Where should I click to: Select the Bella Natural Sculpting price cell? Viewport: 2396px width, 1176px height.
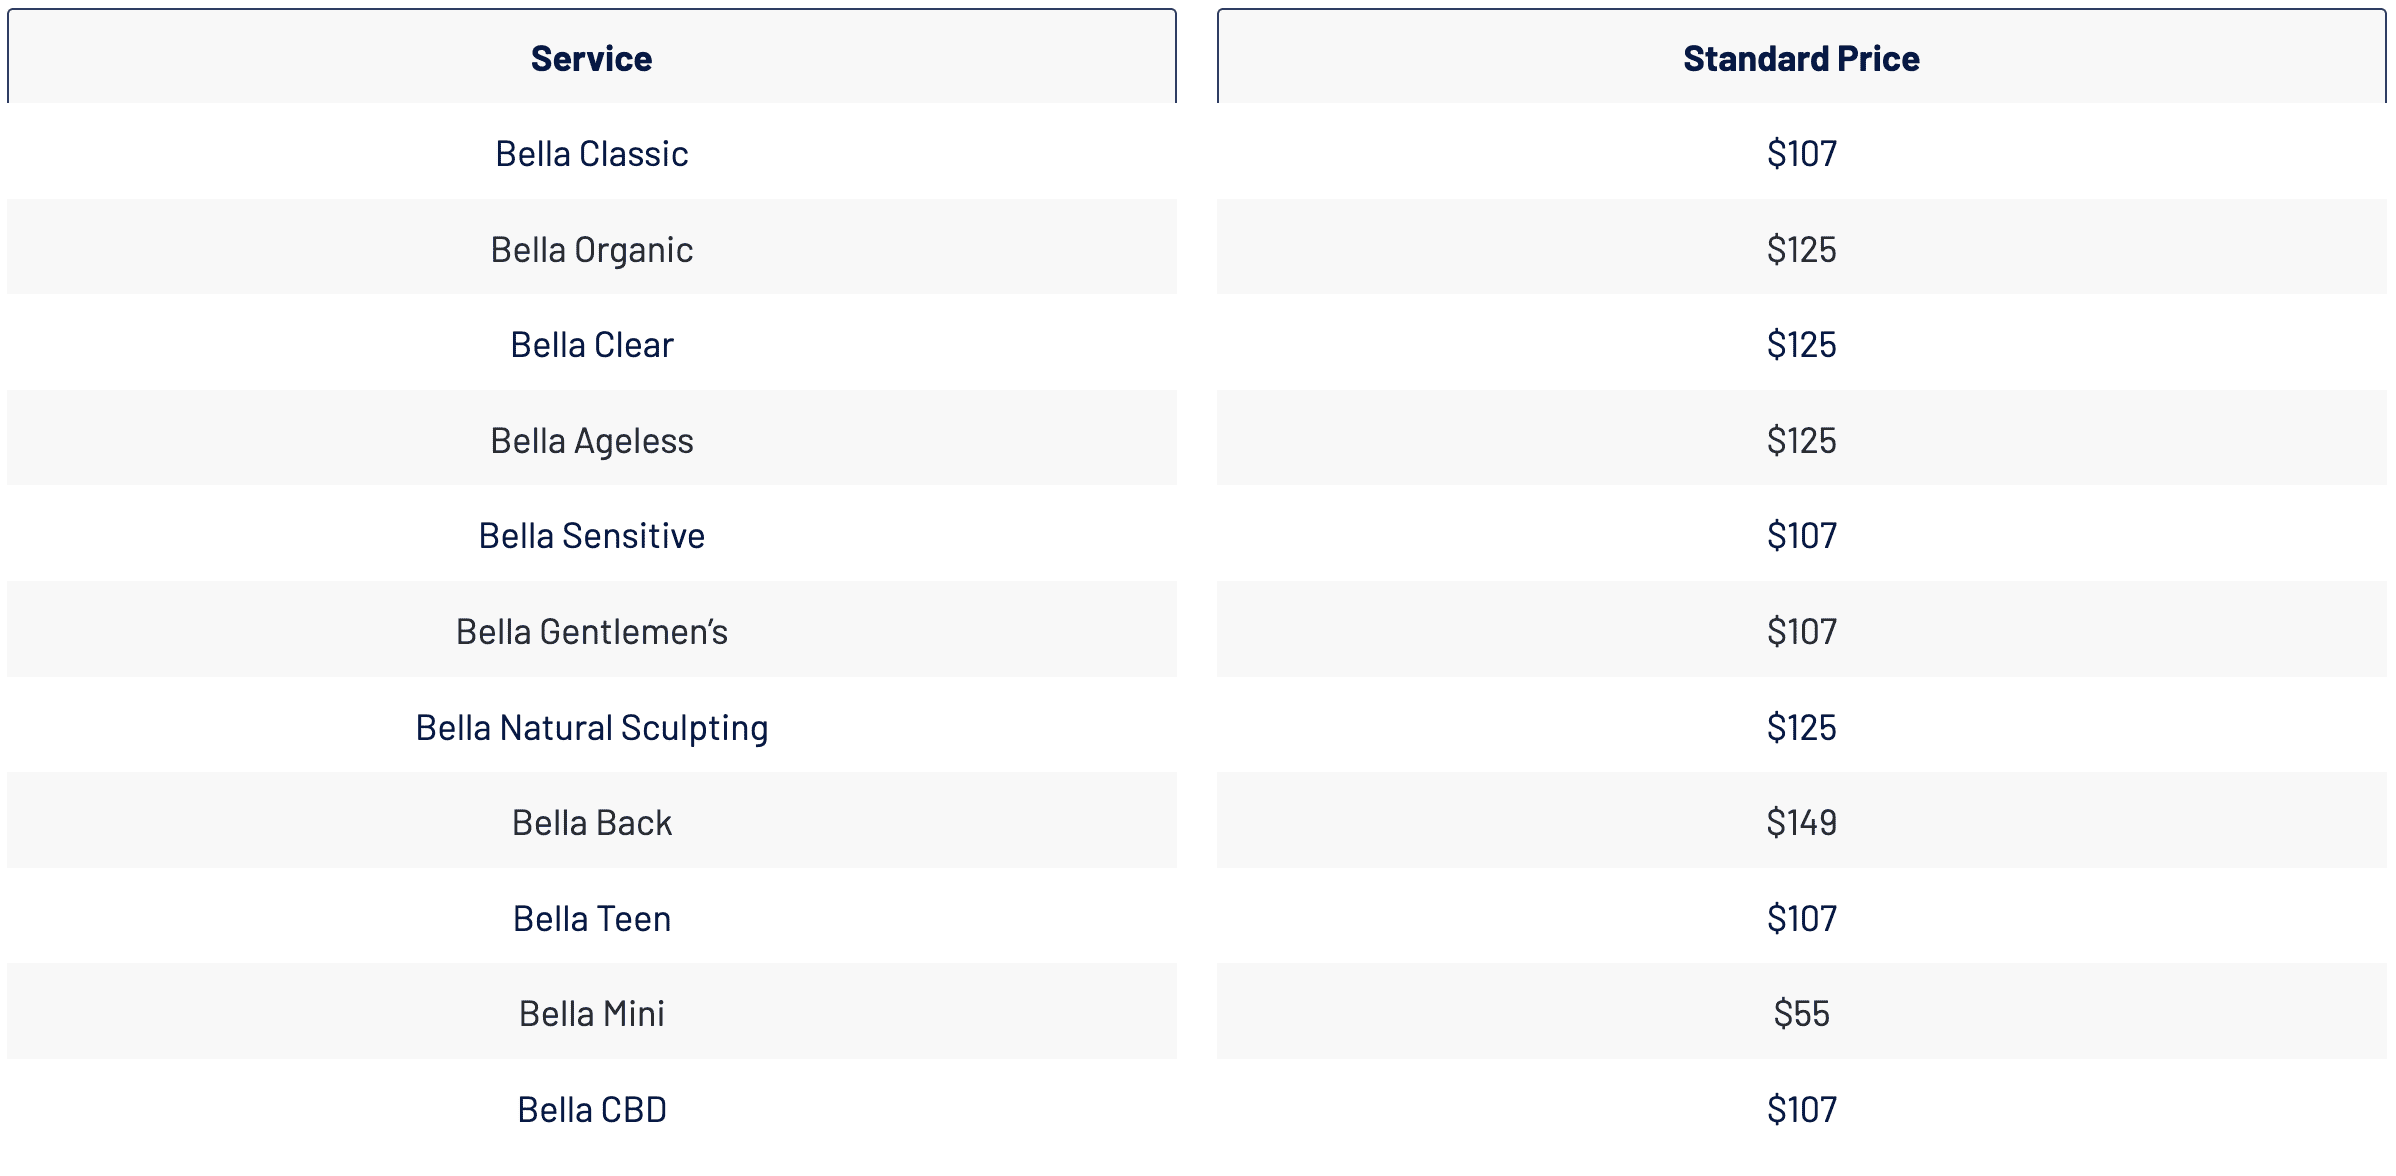point(1801,728)
